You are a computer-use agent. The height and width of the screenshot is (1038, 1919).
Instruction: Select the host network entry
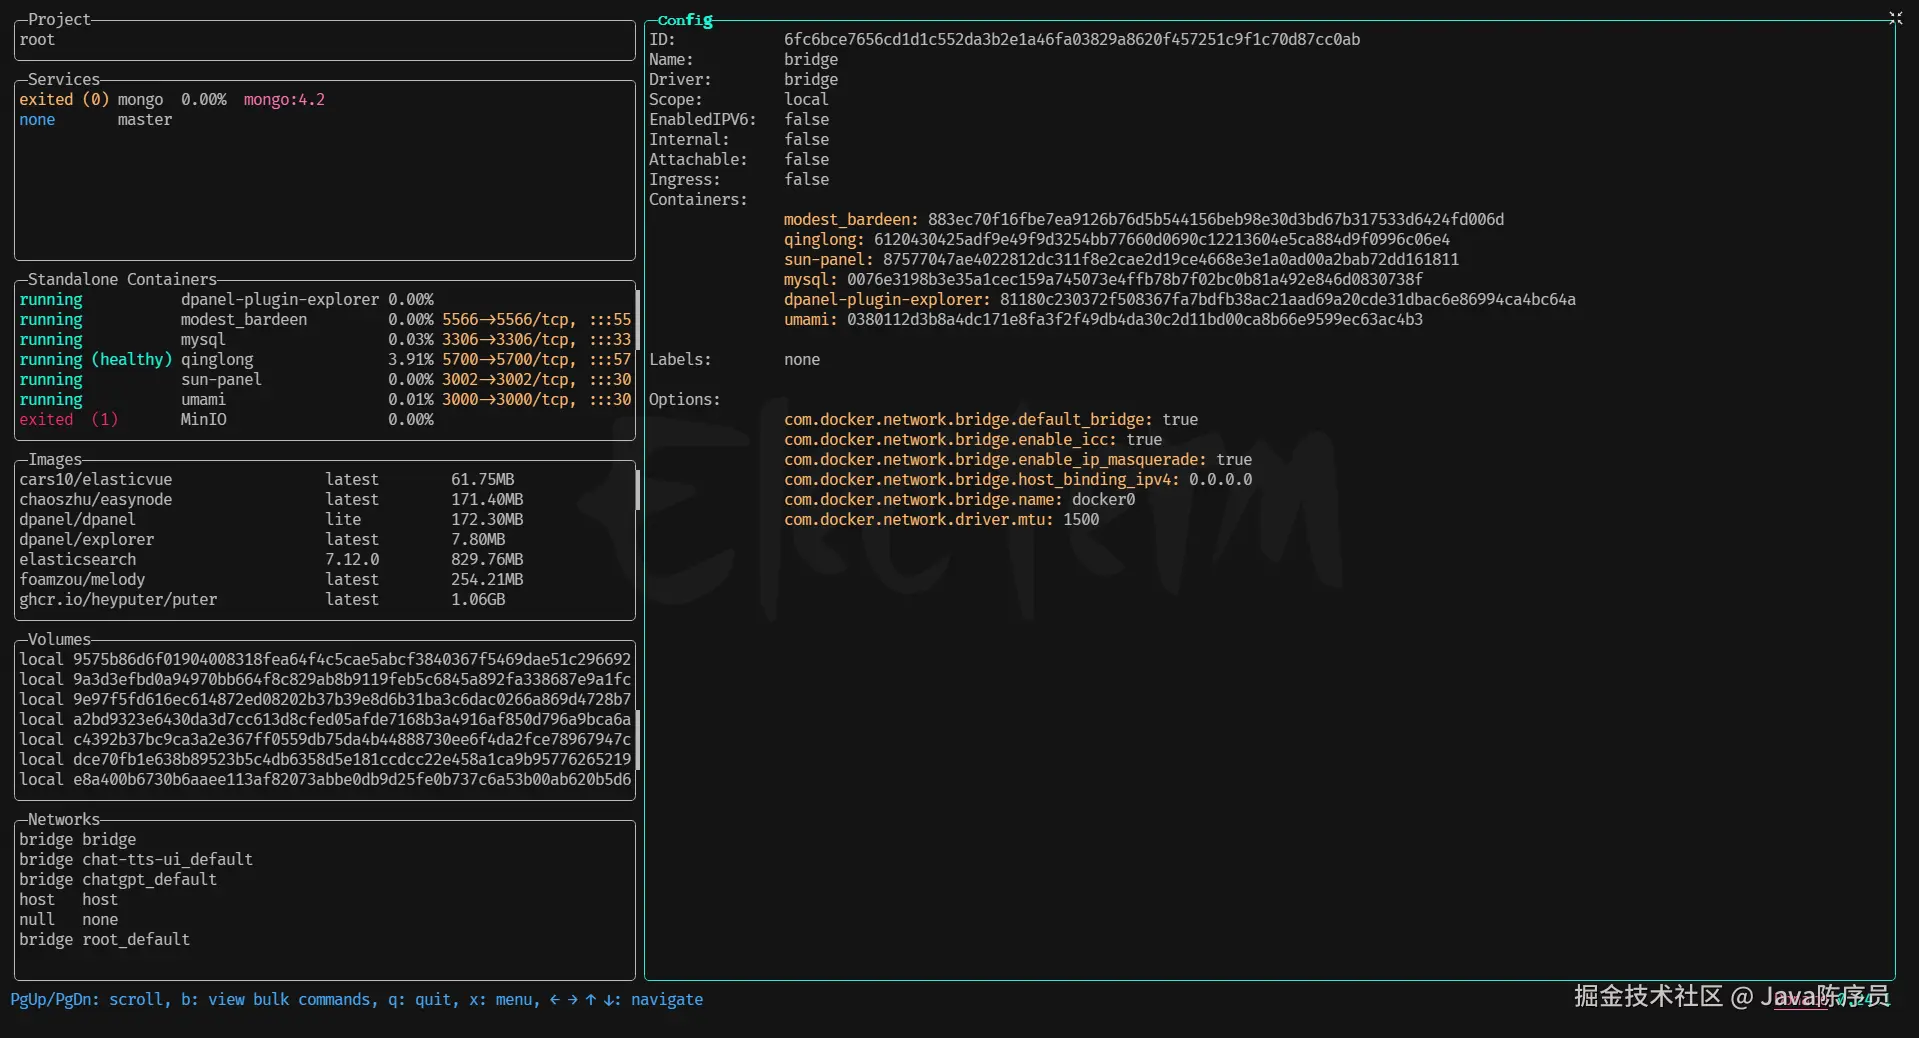tap(99, 900)
